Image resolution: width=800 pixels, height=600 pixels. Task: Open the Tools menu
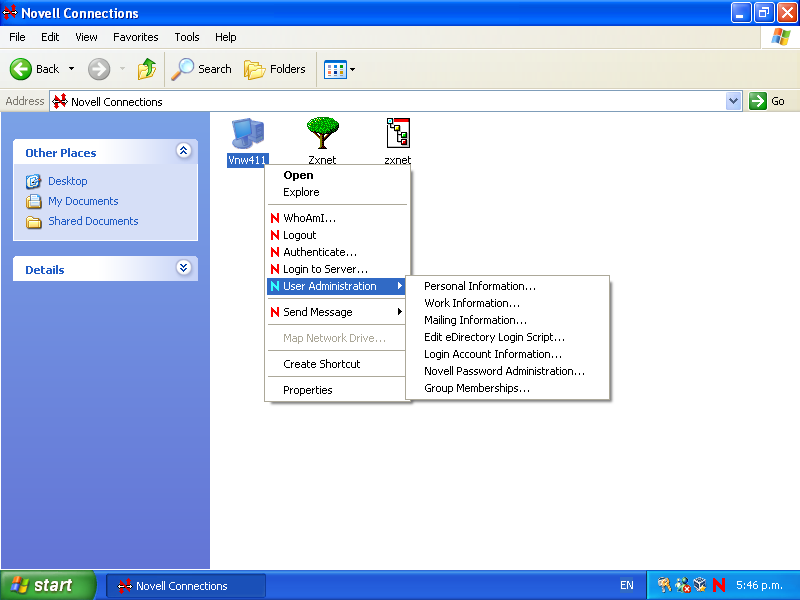(x=187, y=37)
